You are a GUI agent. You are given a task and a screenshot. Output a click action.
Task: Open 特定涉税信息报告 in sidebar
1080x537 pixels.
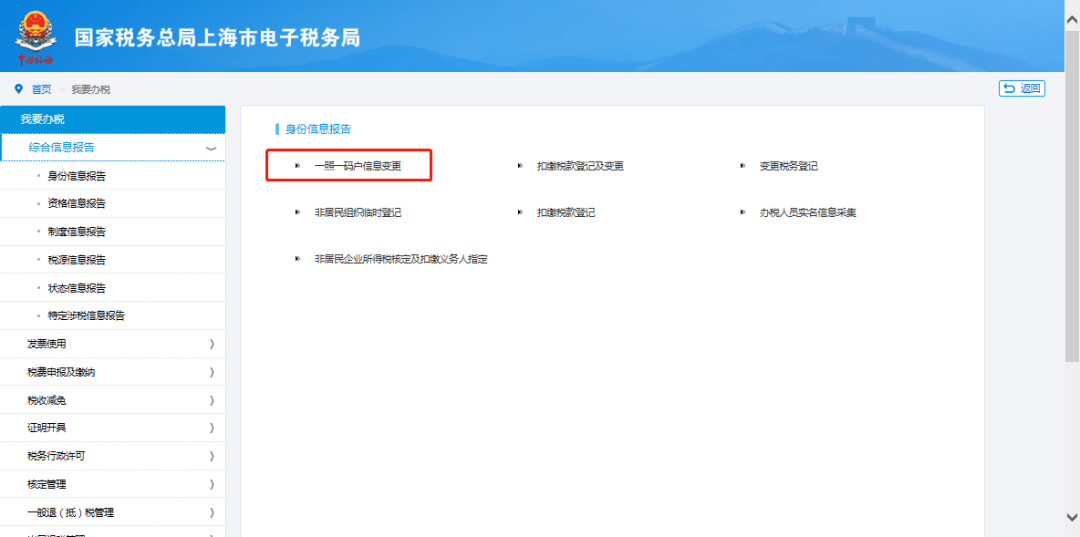click(86, 316)
